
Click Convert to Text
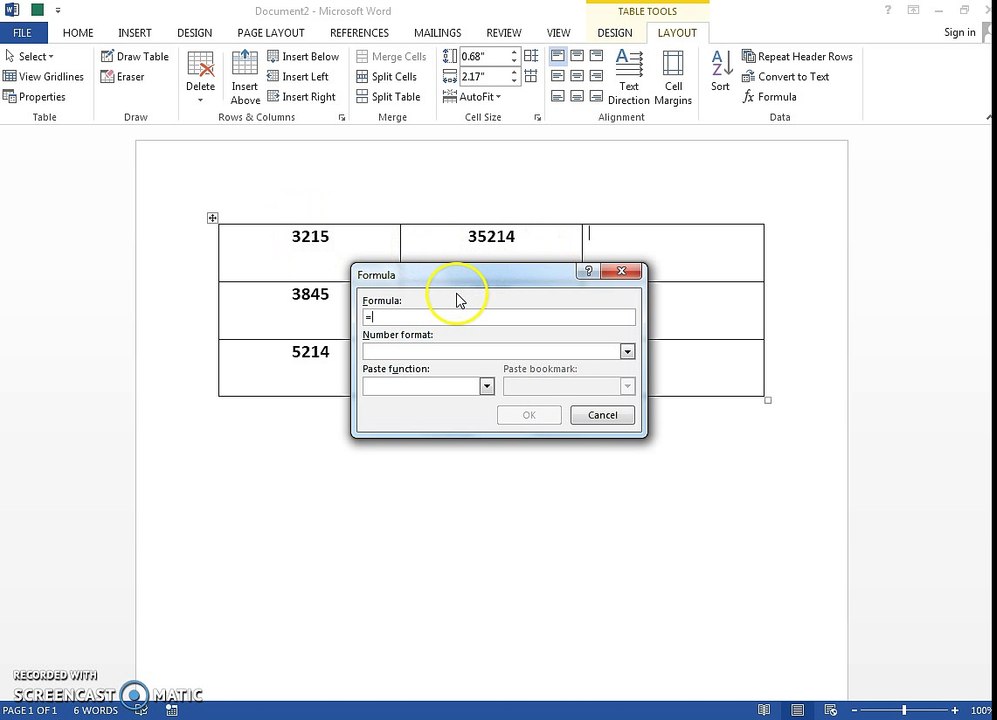pos(785,77)
